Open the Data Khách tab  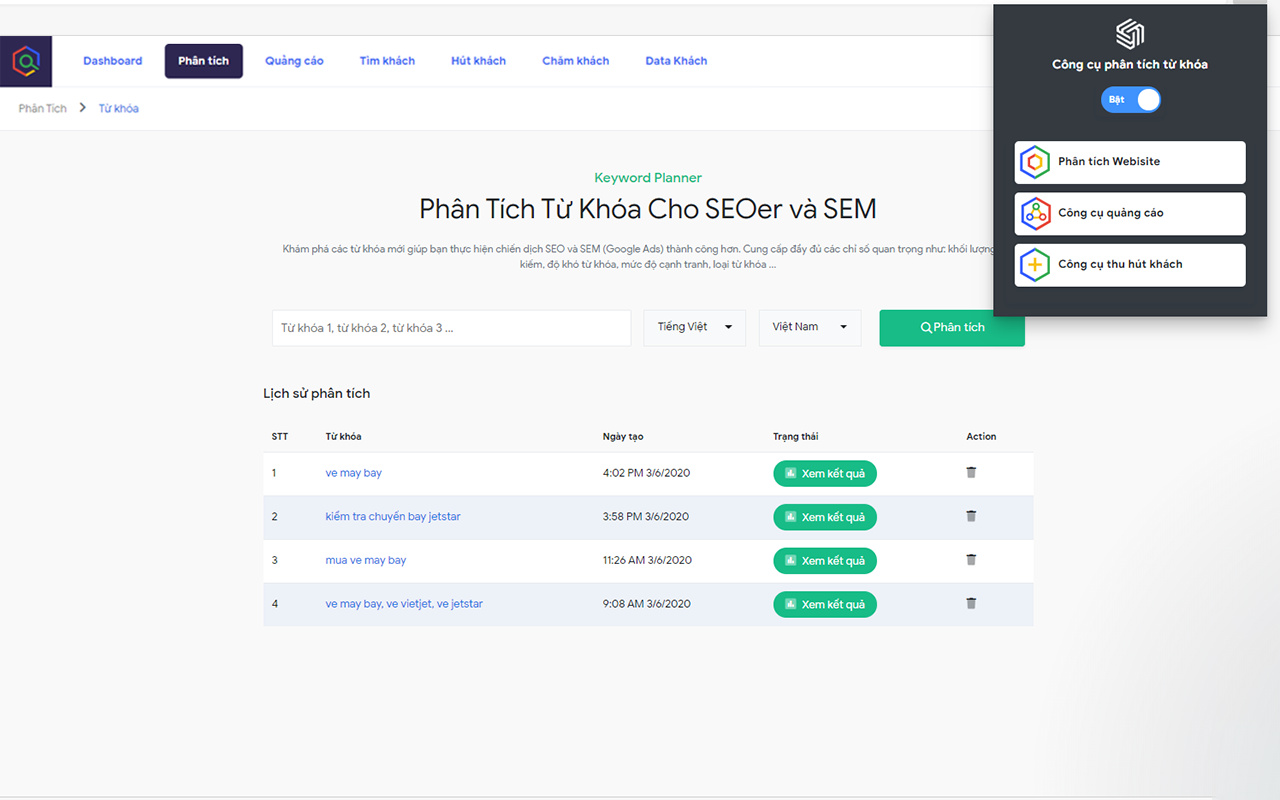[x=676, y=61]
